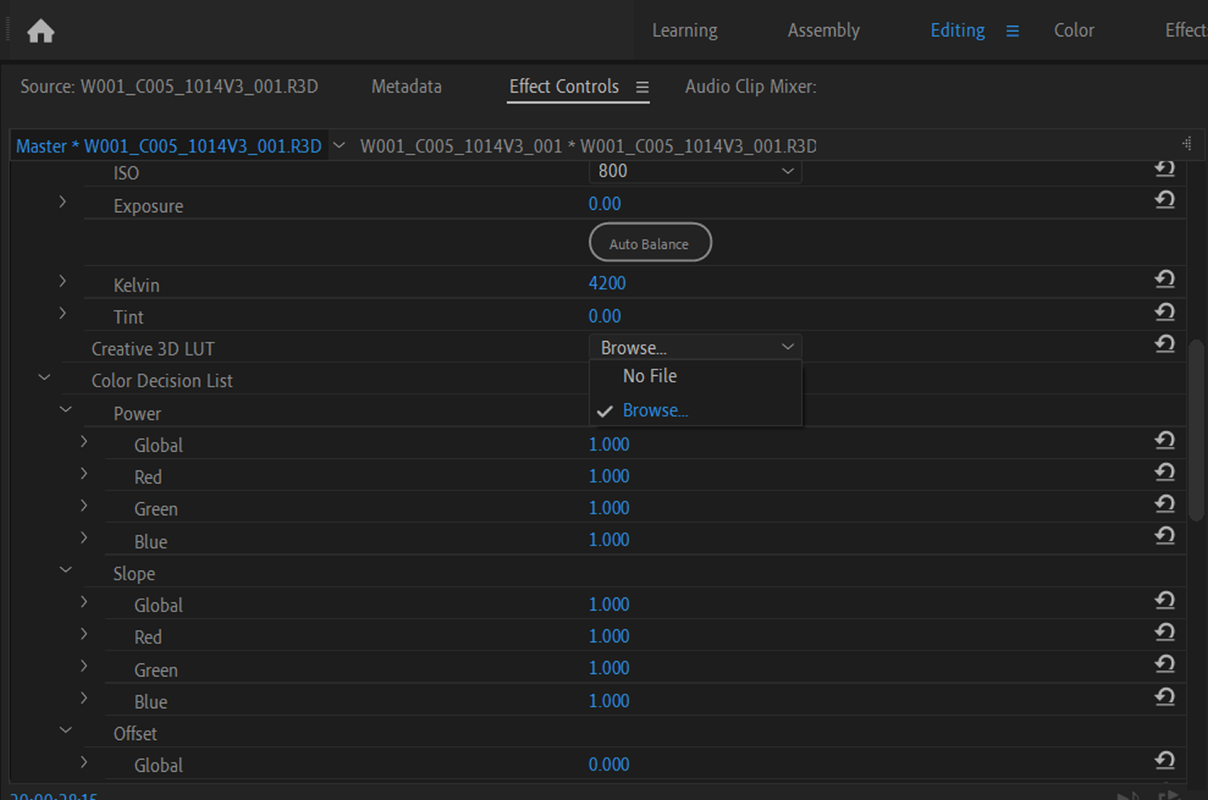Switch to the Editing workspace

(957, 30)
